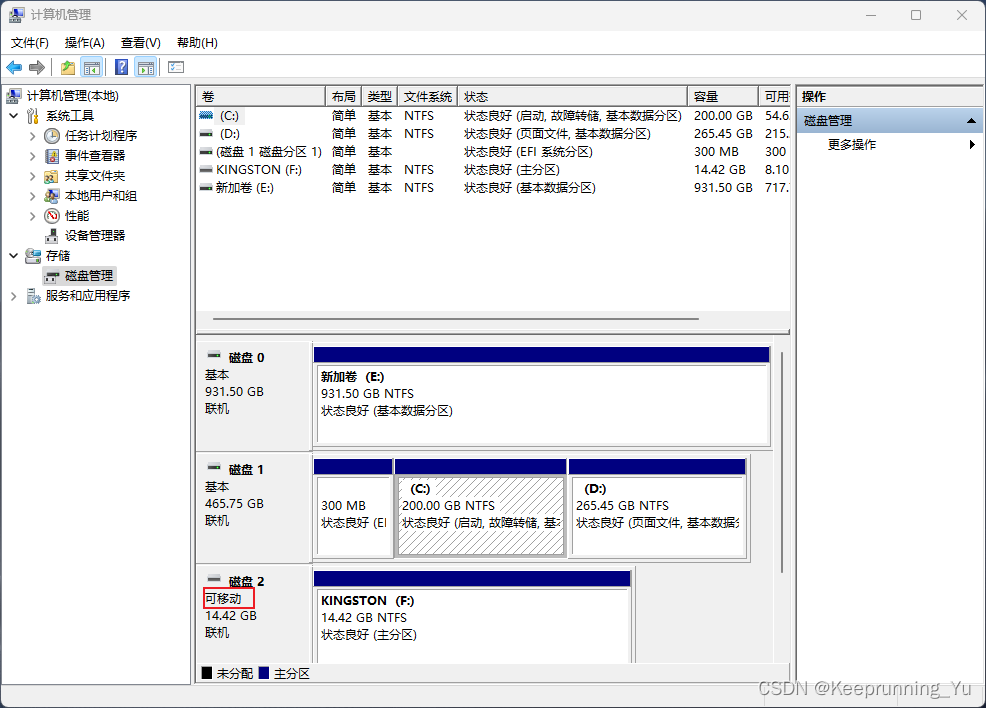Toggle Show/Hide Action Pane toolbar button
The height and width of the screenshot is (708, 986).
pos(146,67)
